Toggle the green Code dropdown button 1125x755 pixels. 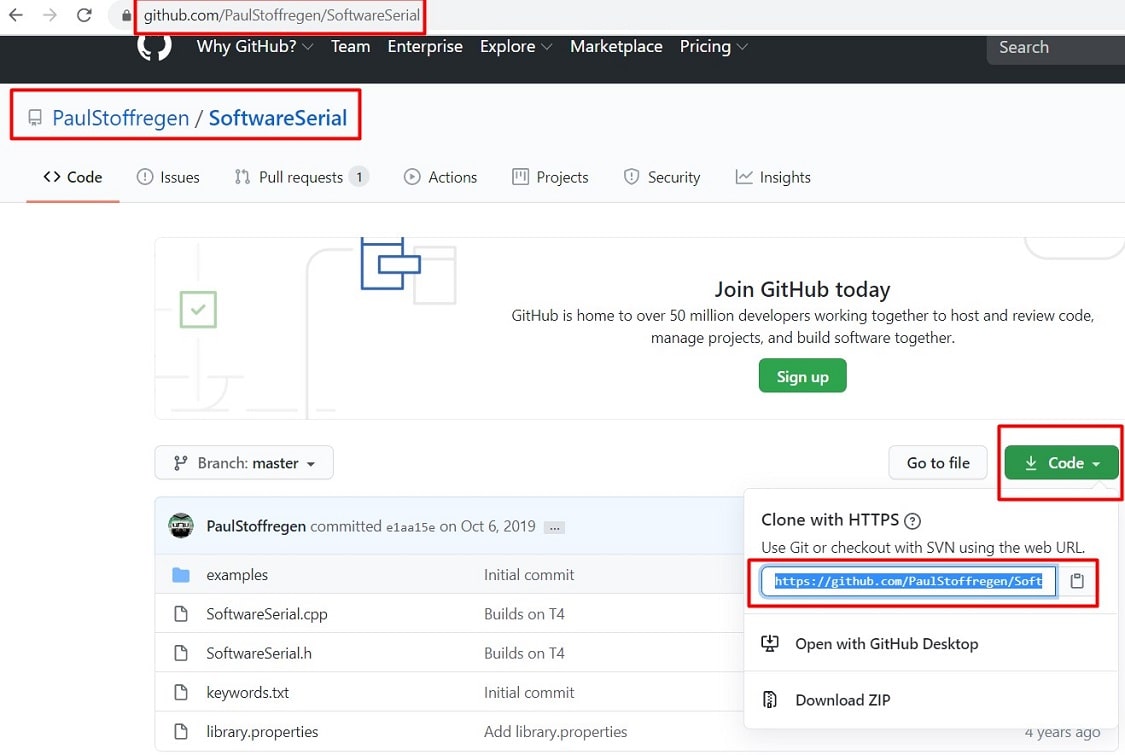tap(1061, 463)
